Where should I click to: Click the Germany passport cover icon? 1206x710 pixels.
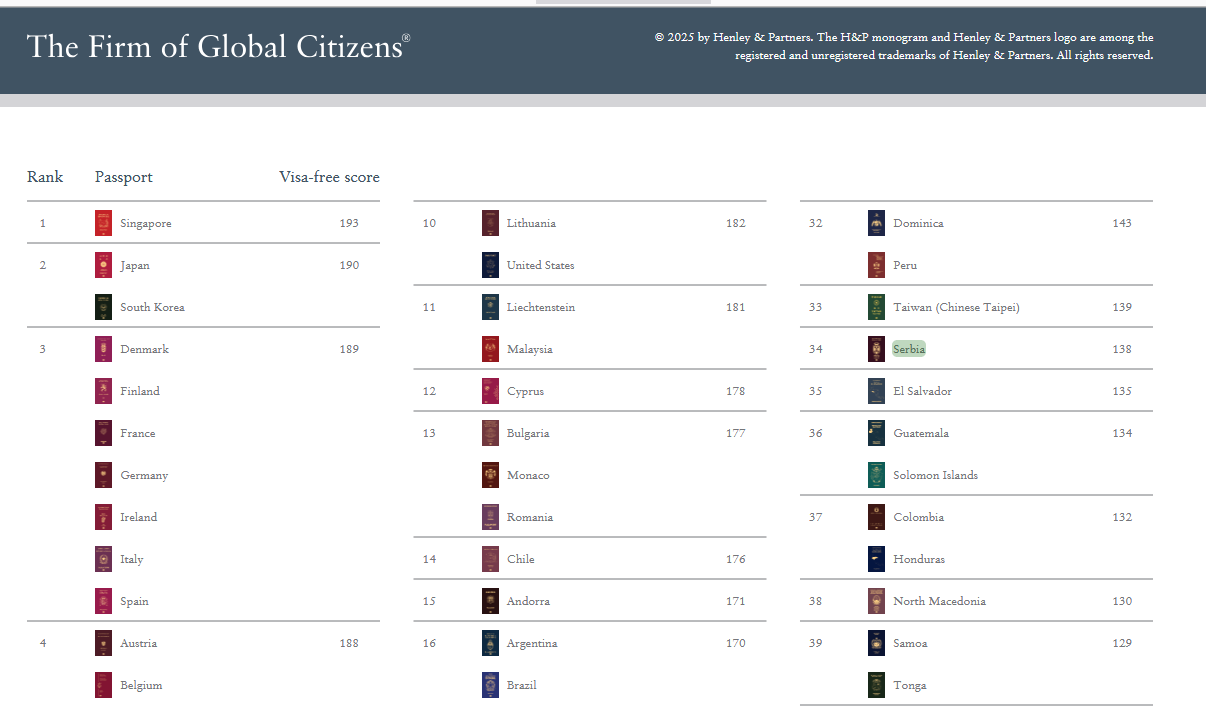point(103,474)
